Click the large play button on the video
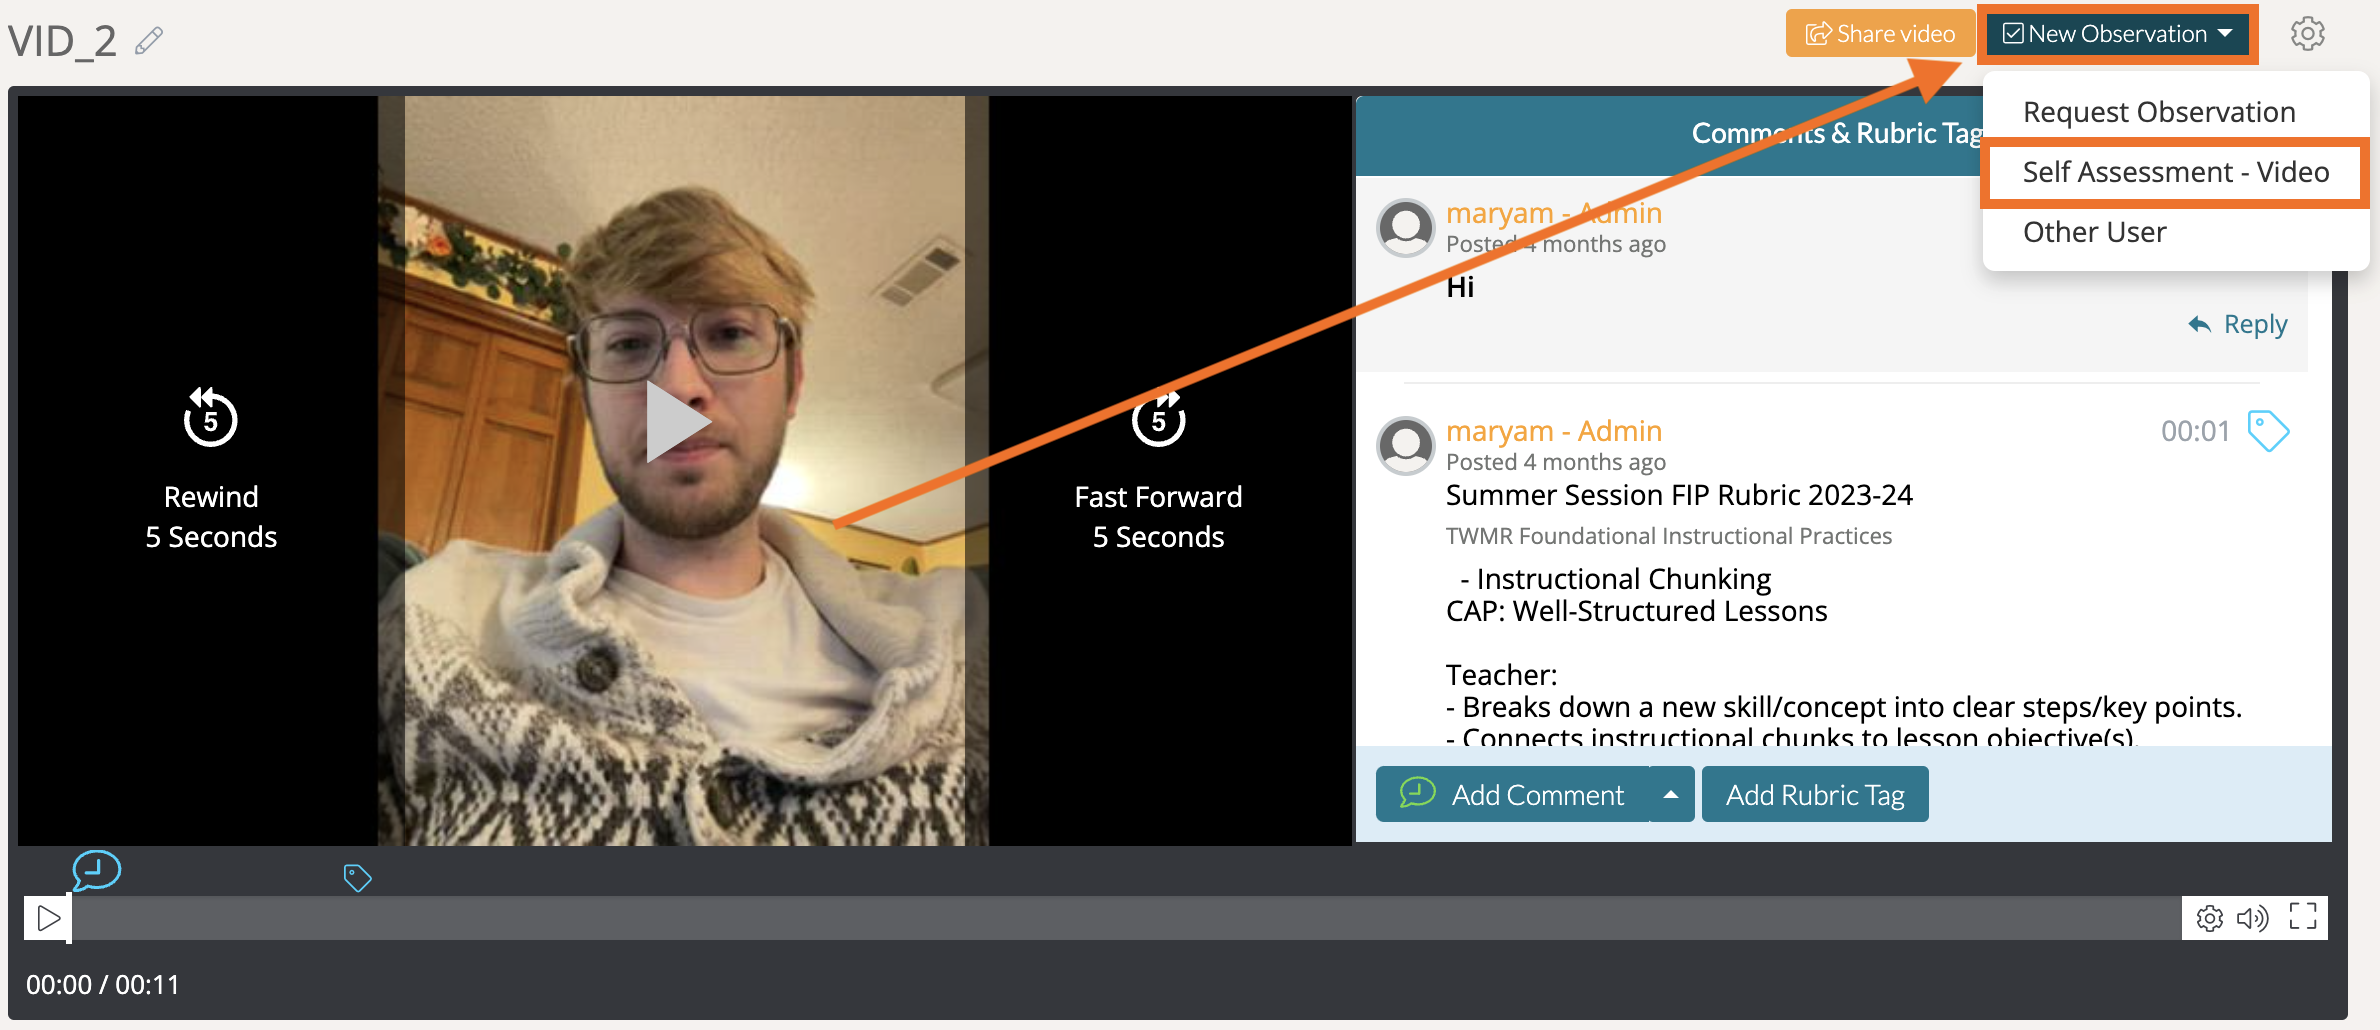Viewport: 2380px width, 1030px height. click(678, 422)
